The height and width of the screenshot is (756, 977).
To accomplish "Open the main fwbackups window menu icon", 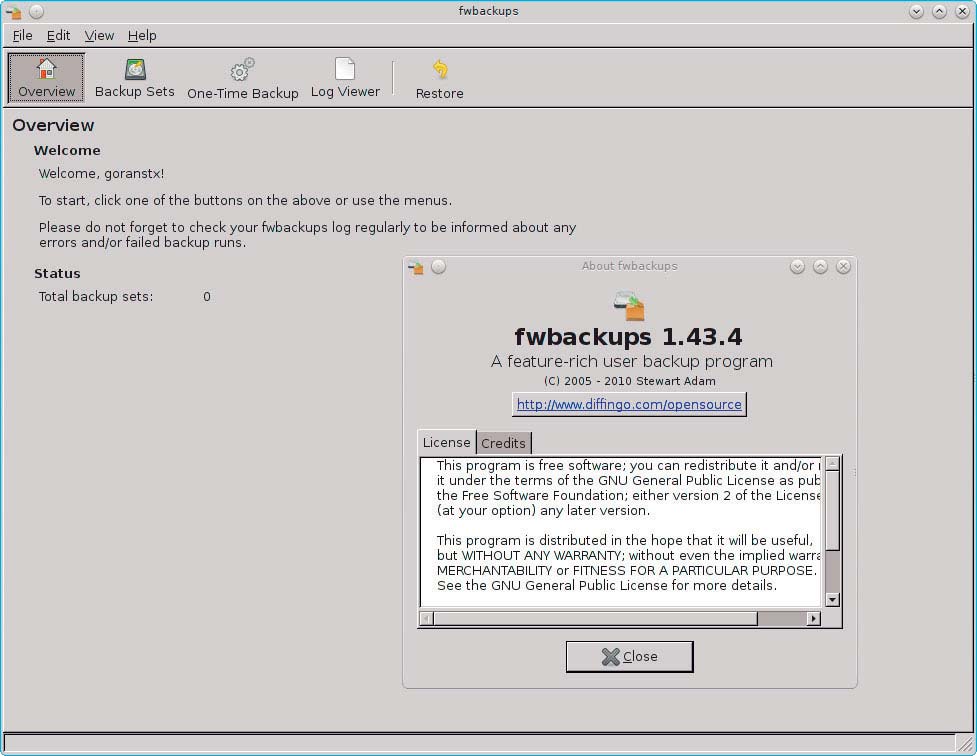I will pos(13,12).
